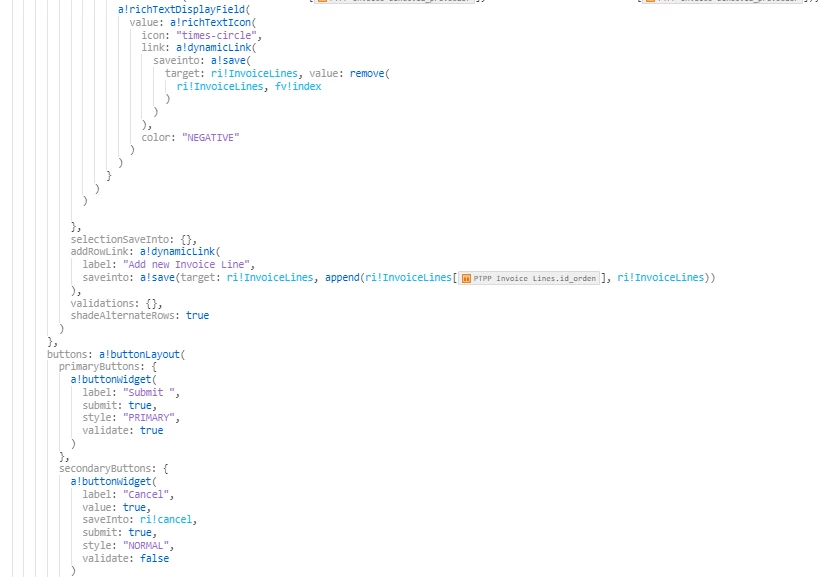Click the "NEGATIVE" color string

click(211, 138)
